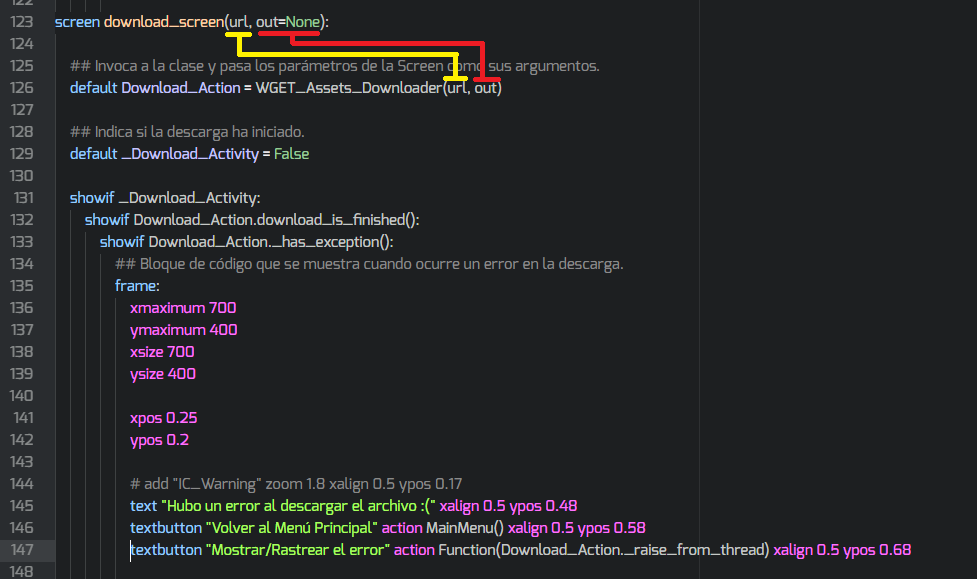Select line number 126 in the gutter
Viewport: 977px width, 579px height.
(22, 88)
